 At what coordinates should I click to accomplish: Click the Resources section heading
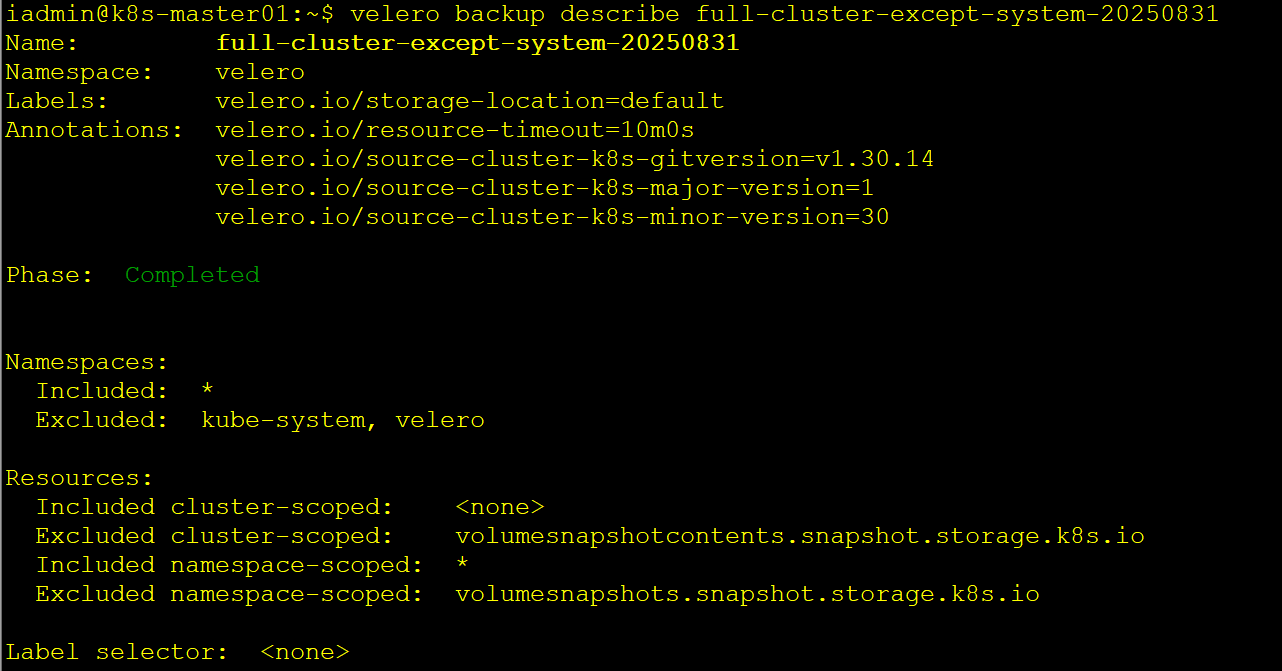[80, 478]
